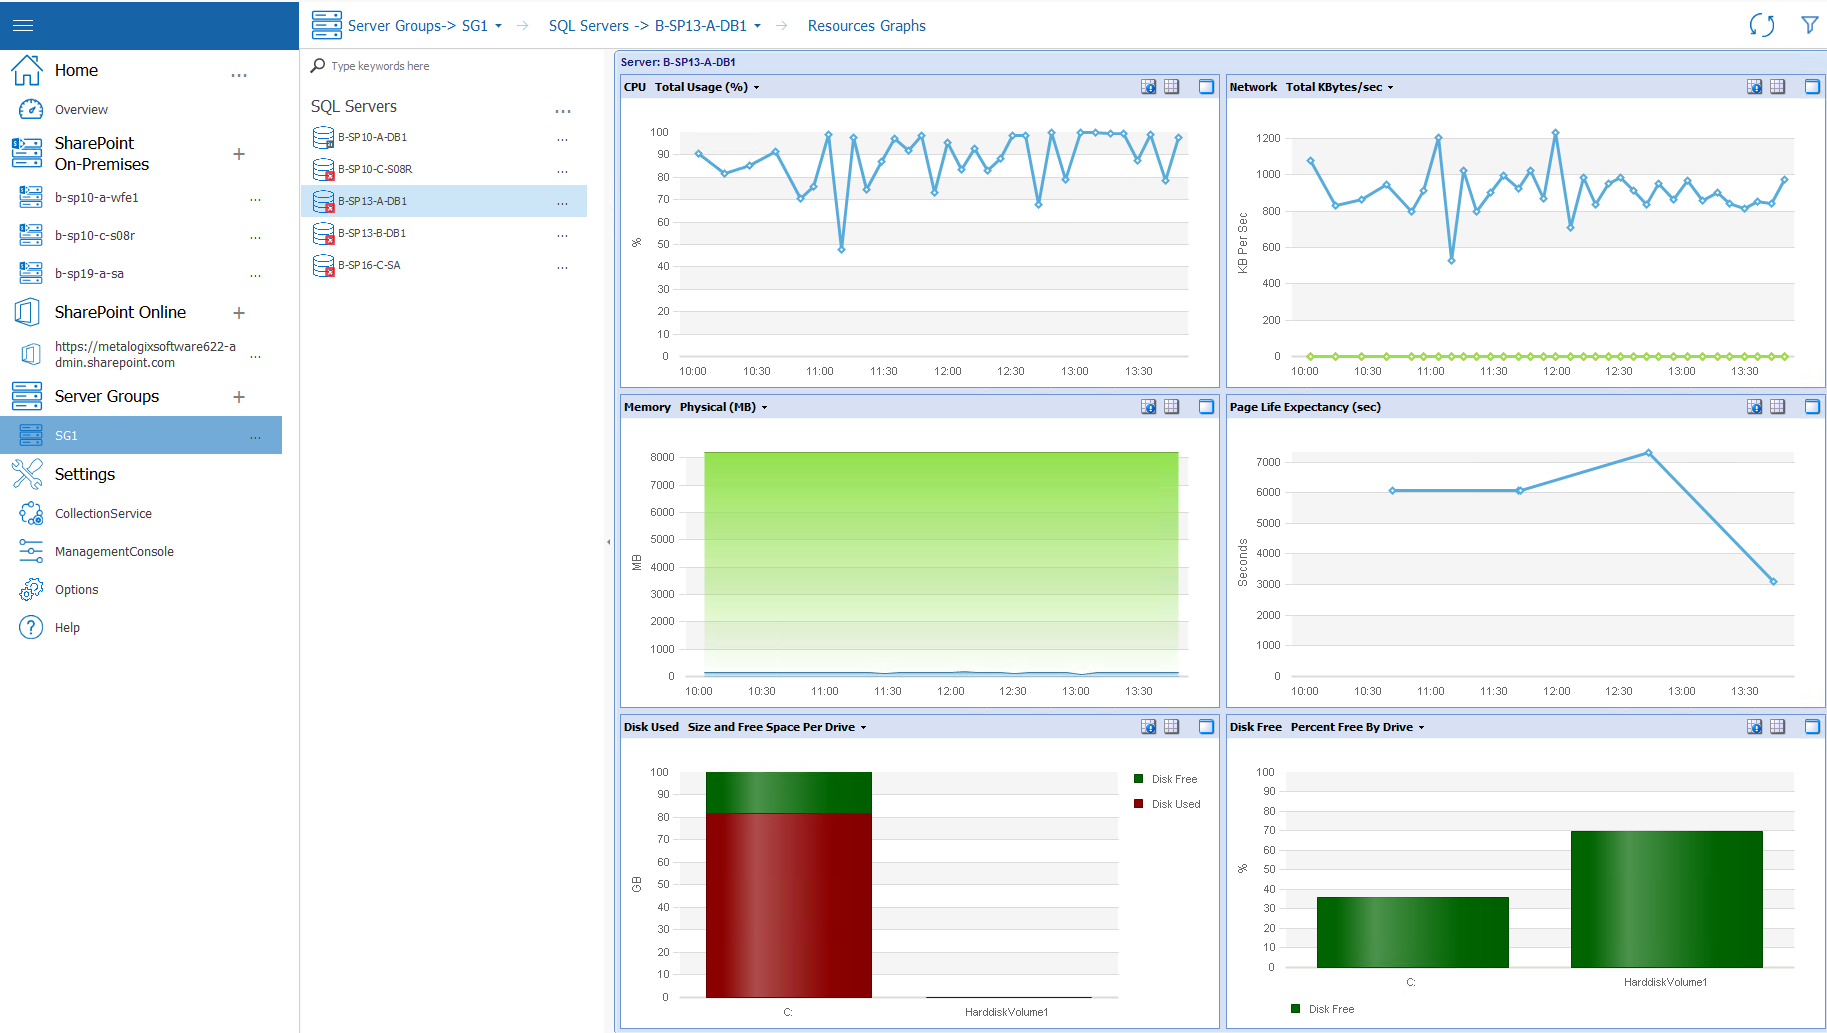Click the Resources Graphs breadcrumb link
This screenshot has width=1827, height=1033.
866,26
